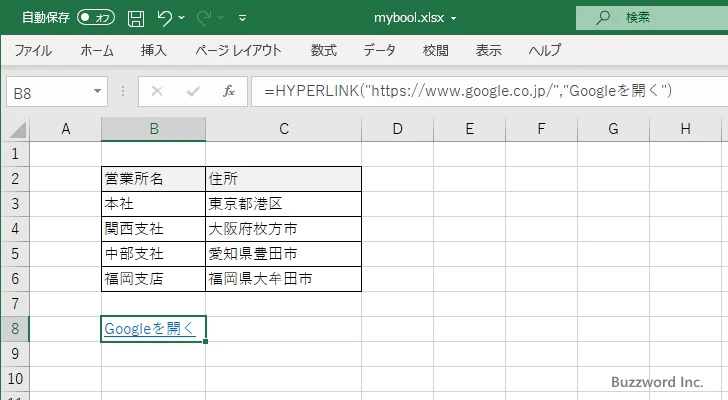
Task: Click the 検索 search box
Action: click(x=652, y=18)
